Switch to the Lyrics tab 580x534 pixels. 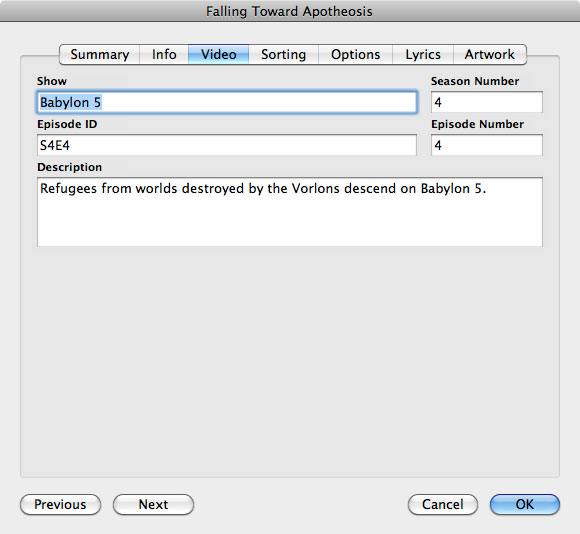coord(423,54)
